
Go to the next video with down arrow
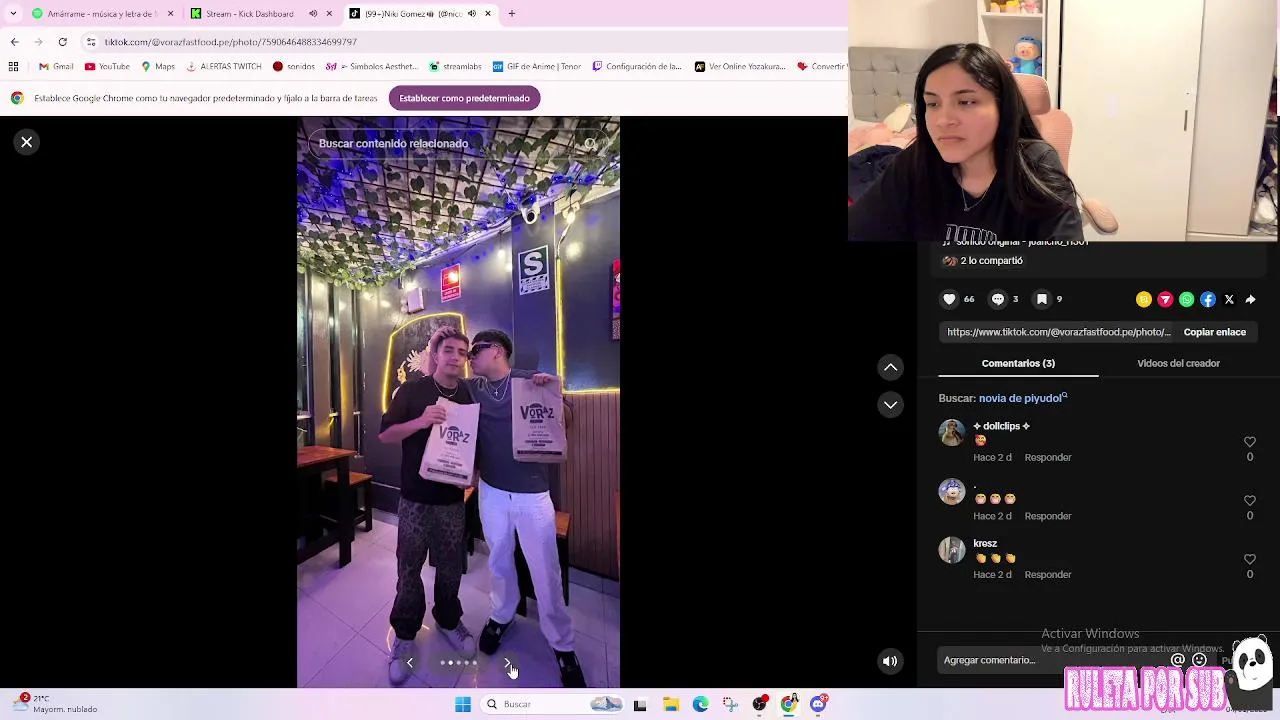pos(890,405)
